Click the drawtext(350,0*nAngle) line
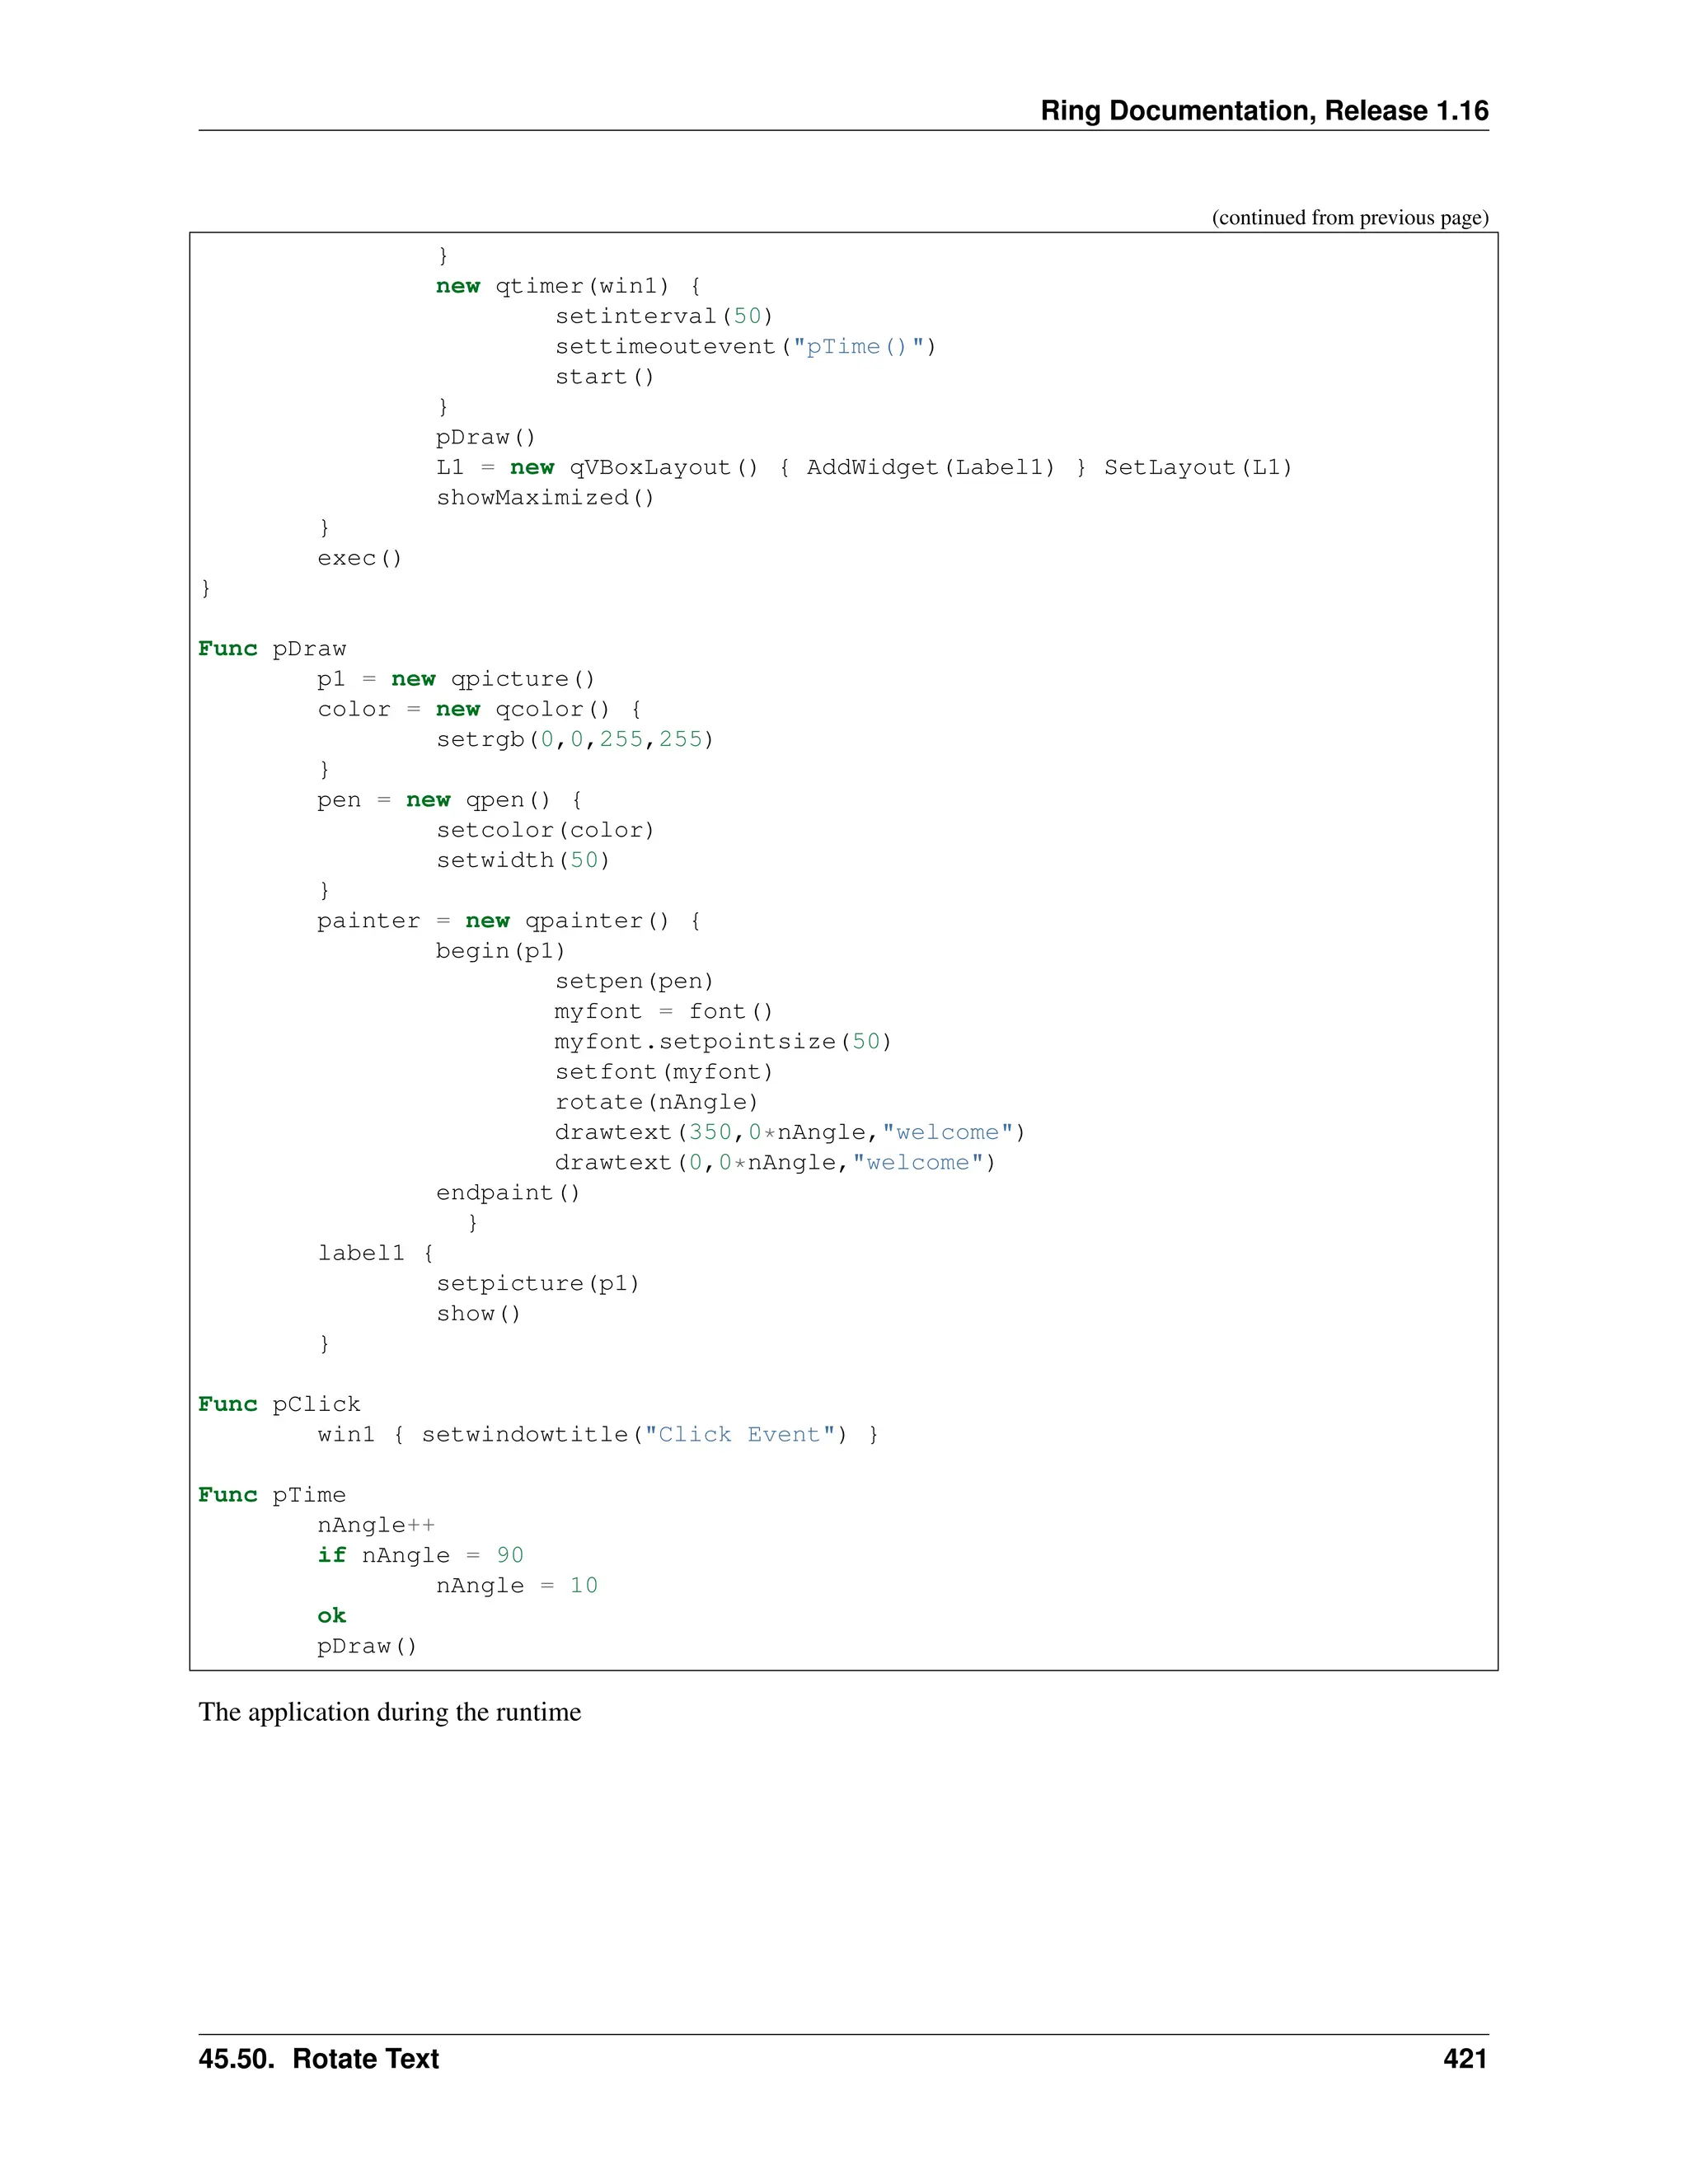This screenshot has height=2184, width=1688. pyautogui.click(x=789, y=1132)
